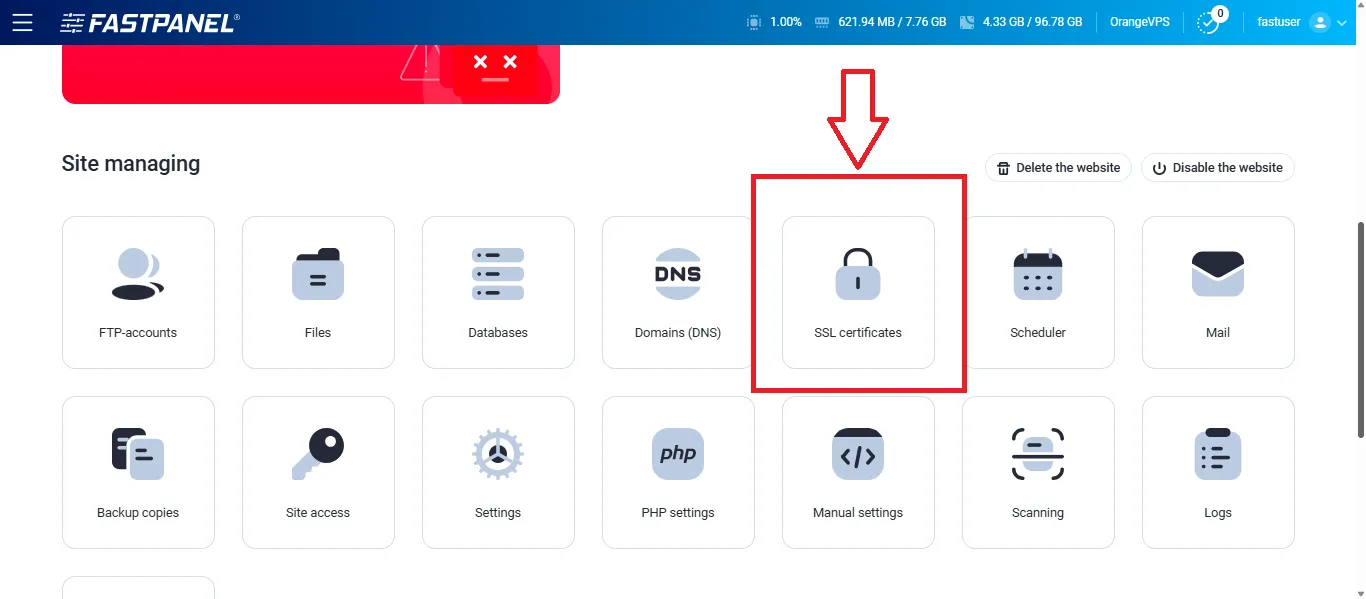The height and width of the screenshot is (599, 1366).
Task: Open the Scanning tool
Action: pyautogui.click(x=1038, y=470)
